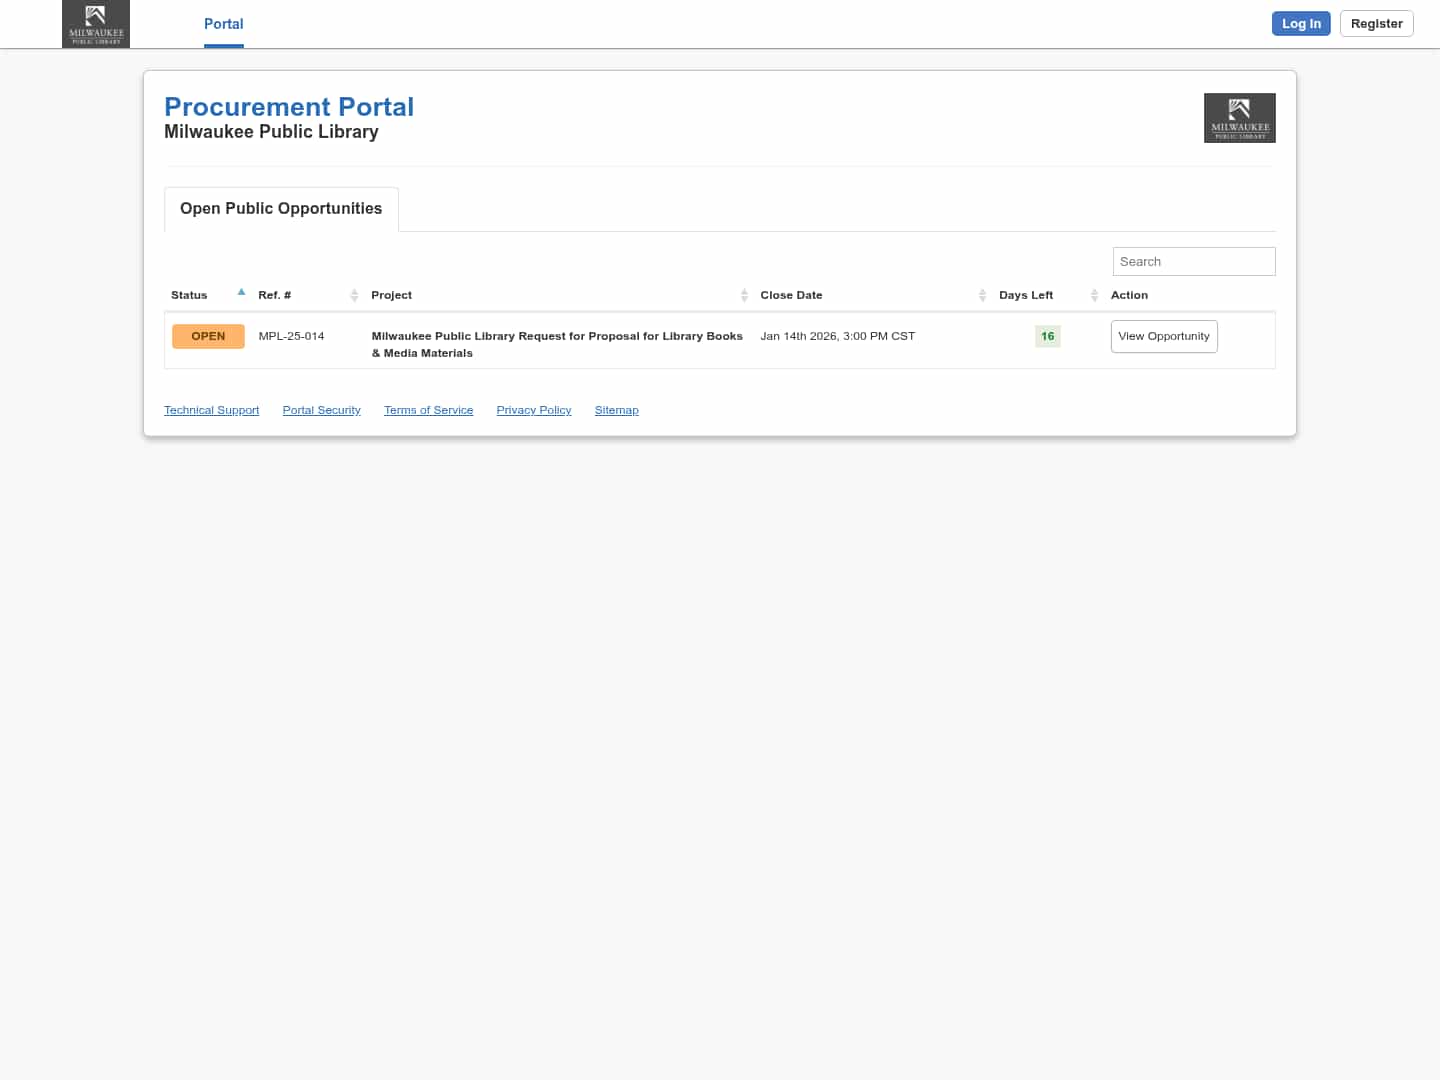
Task: Sort by Close Date column arrows
Action: 982,295
